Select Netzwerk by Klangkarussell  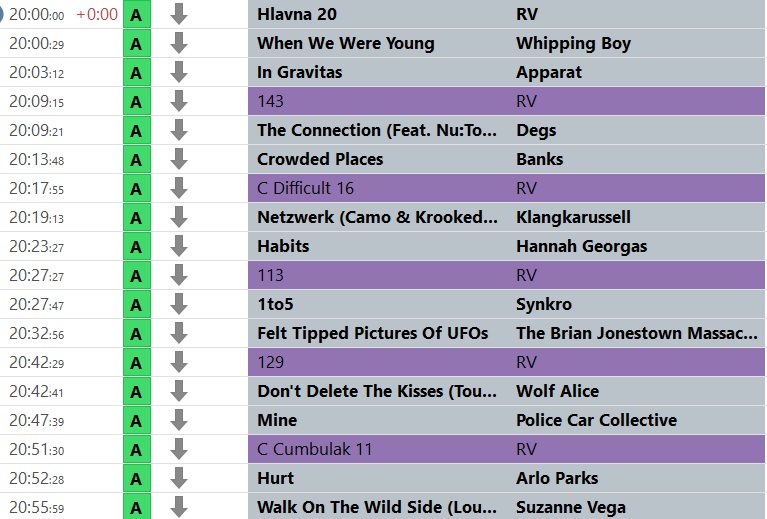506,217
